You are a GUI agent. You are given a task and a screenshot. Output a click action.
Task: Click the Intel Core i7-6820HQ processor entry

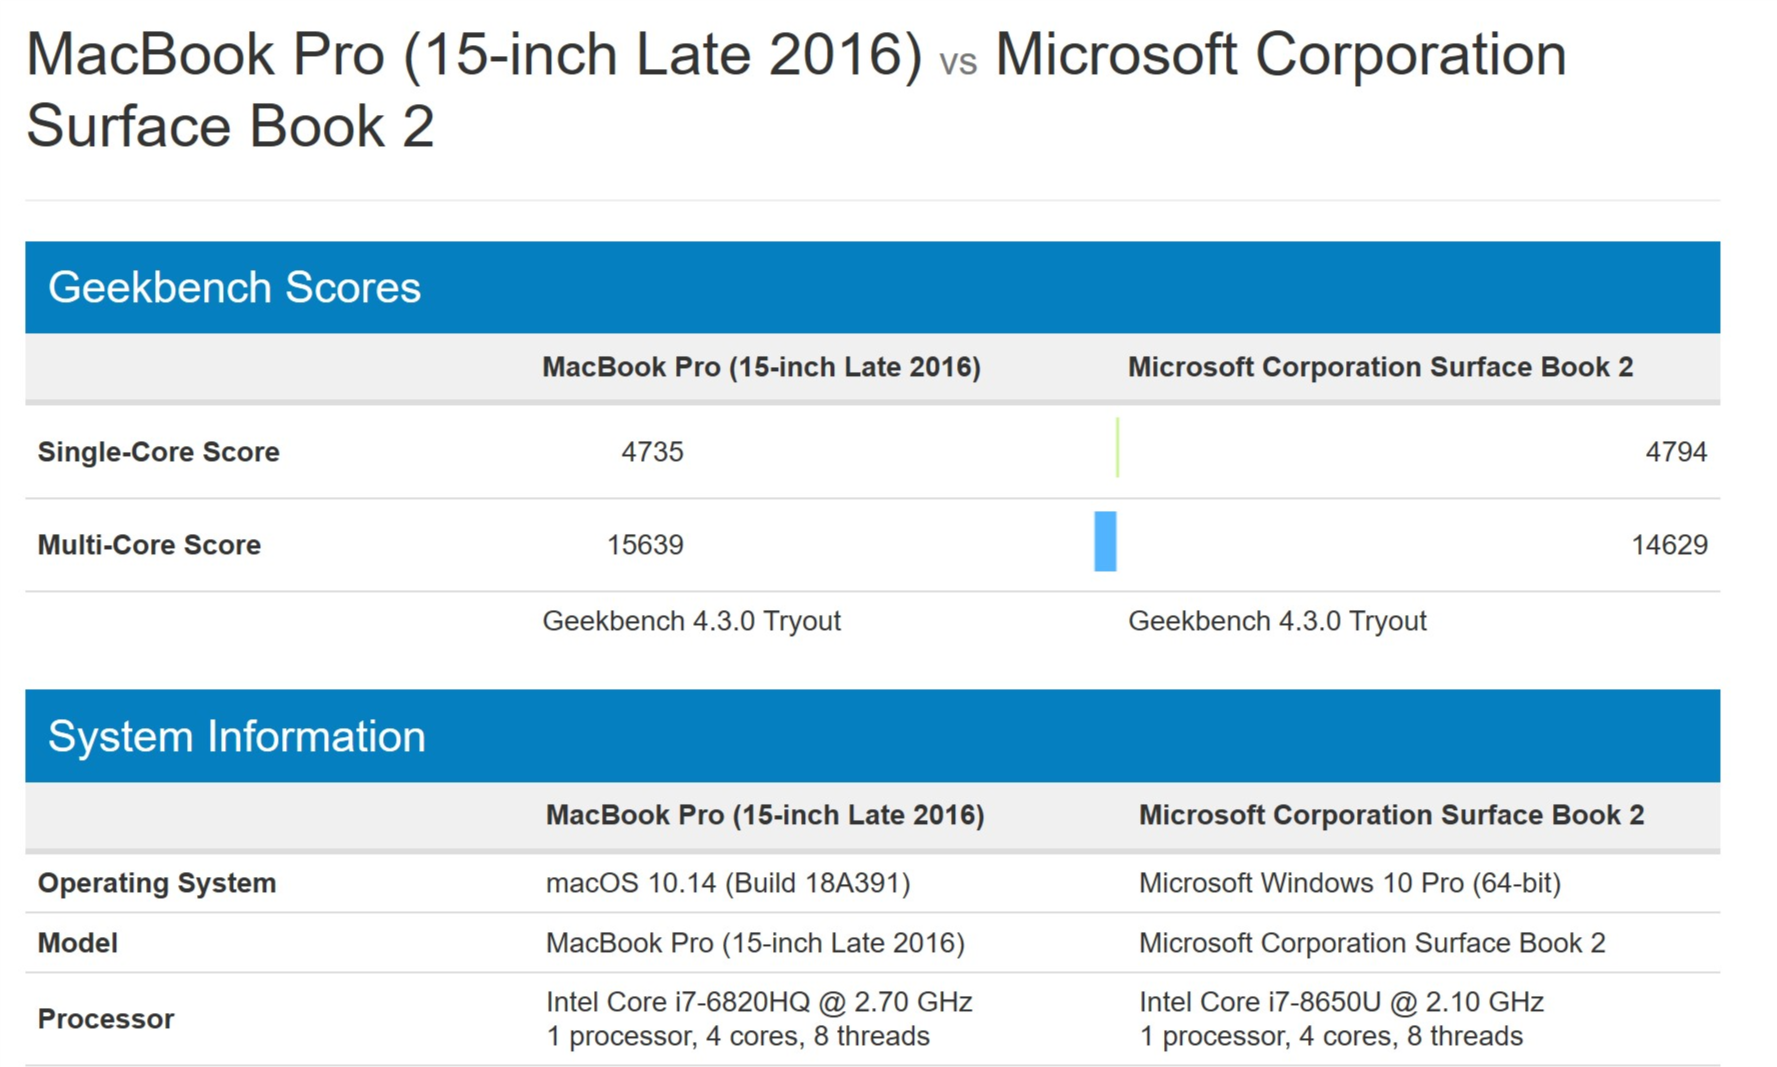(759, 1018)
